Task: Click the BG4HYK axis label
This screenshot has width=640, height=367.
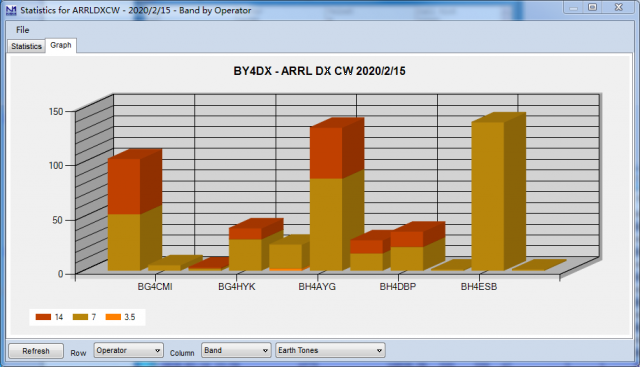Action: 237,287
